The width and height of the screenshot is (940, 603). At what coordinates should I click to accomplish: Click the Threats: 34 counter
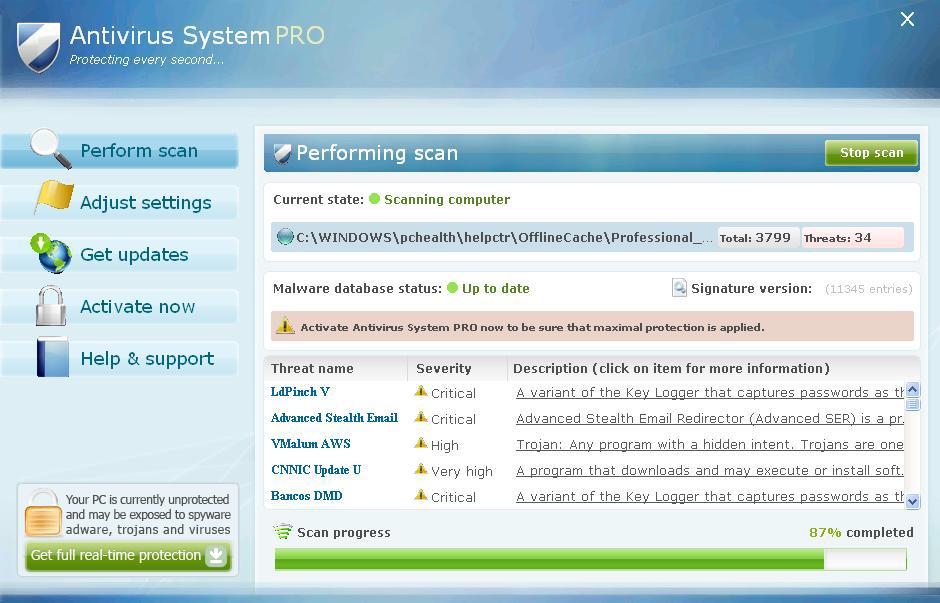pos(852,238)
